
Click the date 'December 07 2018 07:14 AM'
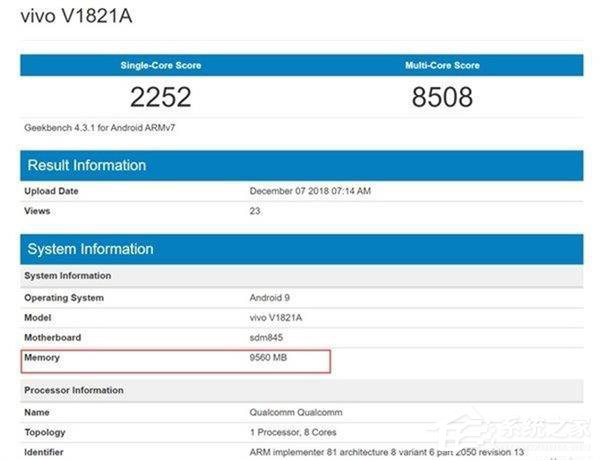coord(310,191)
